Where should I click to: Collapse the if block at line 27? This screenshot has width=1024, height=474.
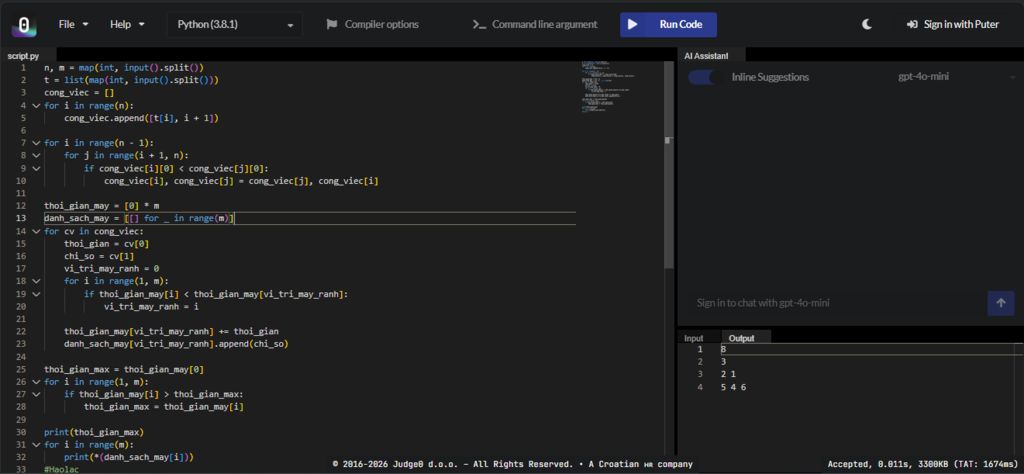(36, 394)
